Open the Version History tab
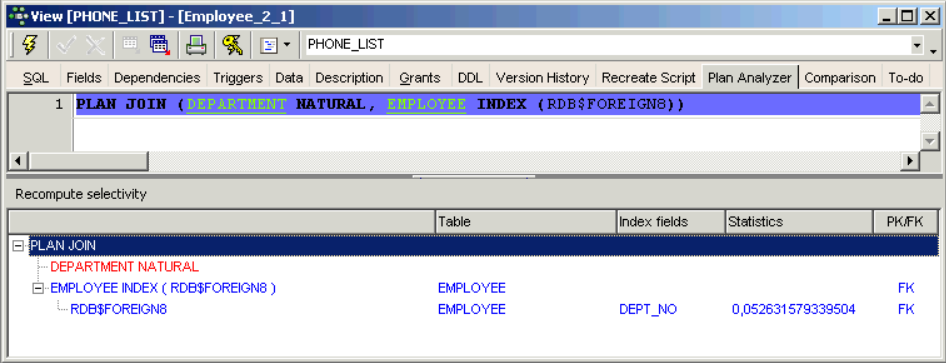The height and width of the screenshot is (363, 946). pos(542,78)
